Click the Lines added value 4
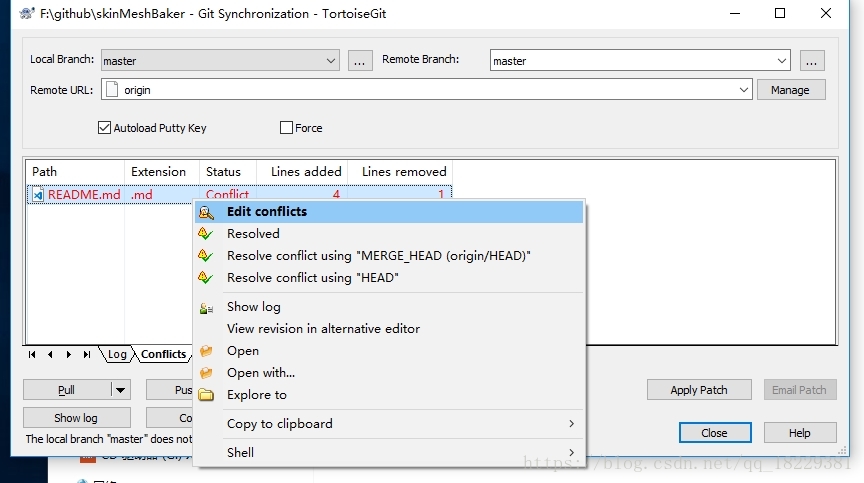The width and height of the screenshot is (864, 483). click(336, 194)
